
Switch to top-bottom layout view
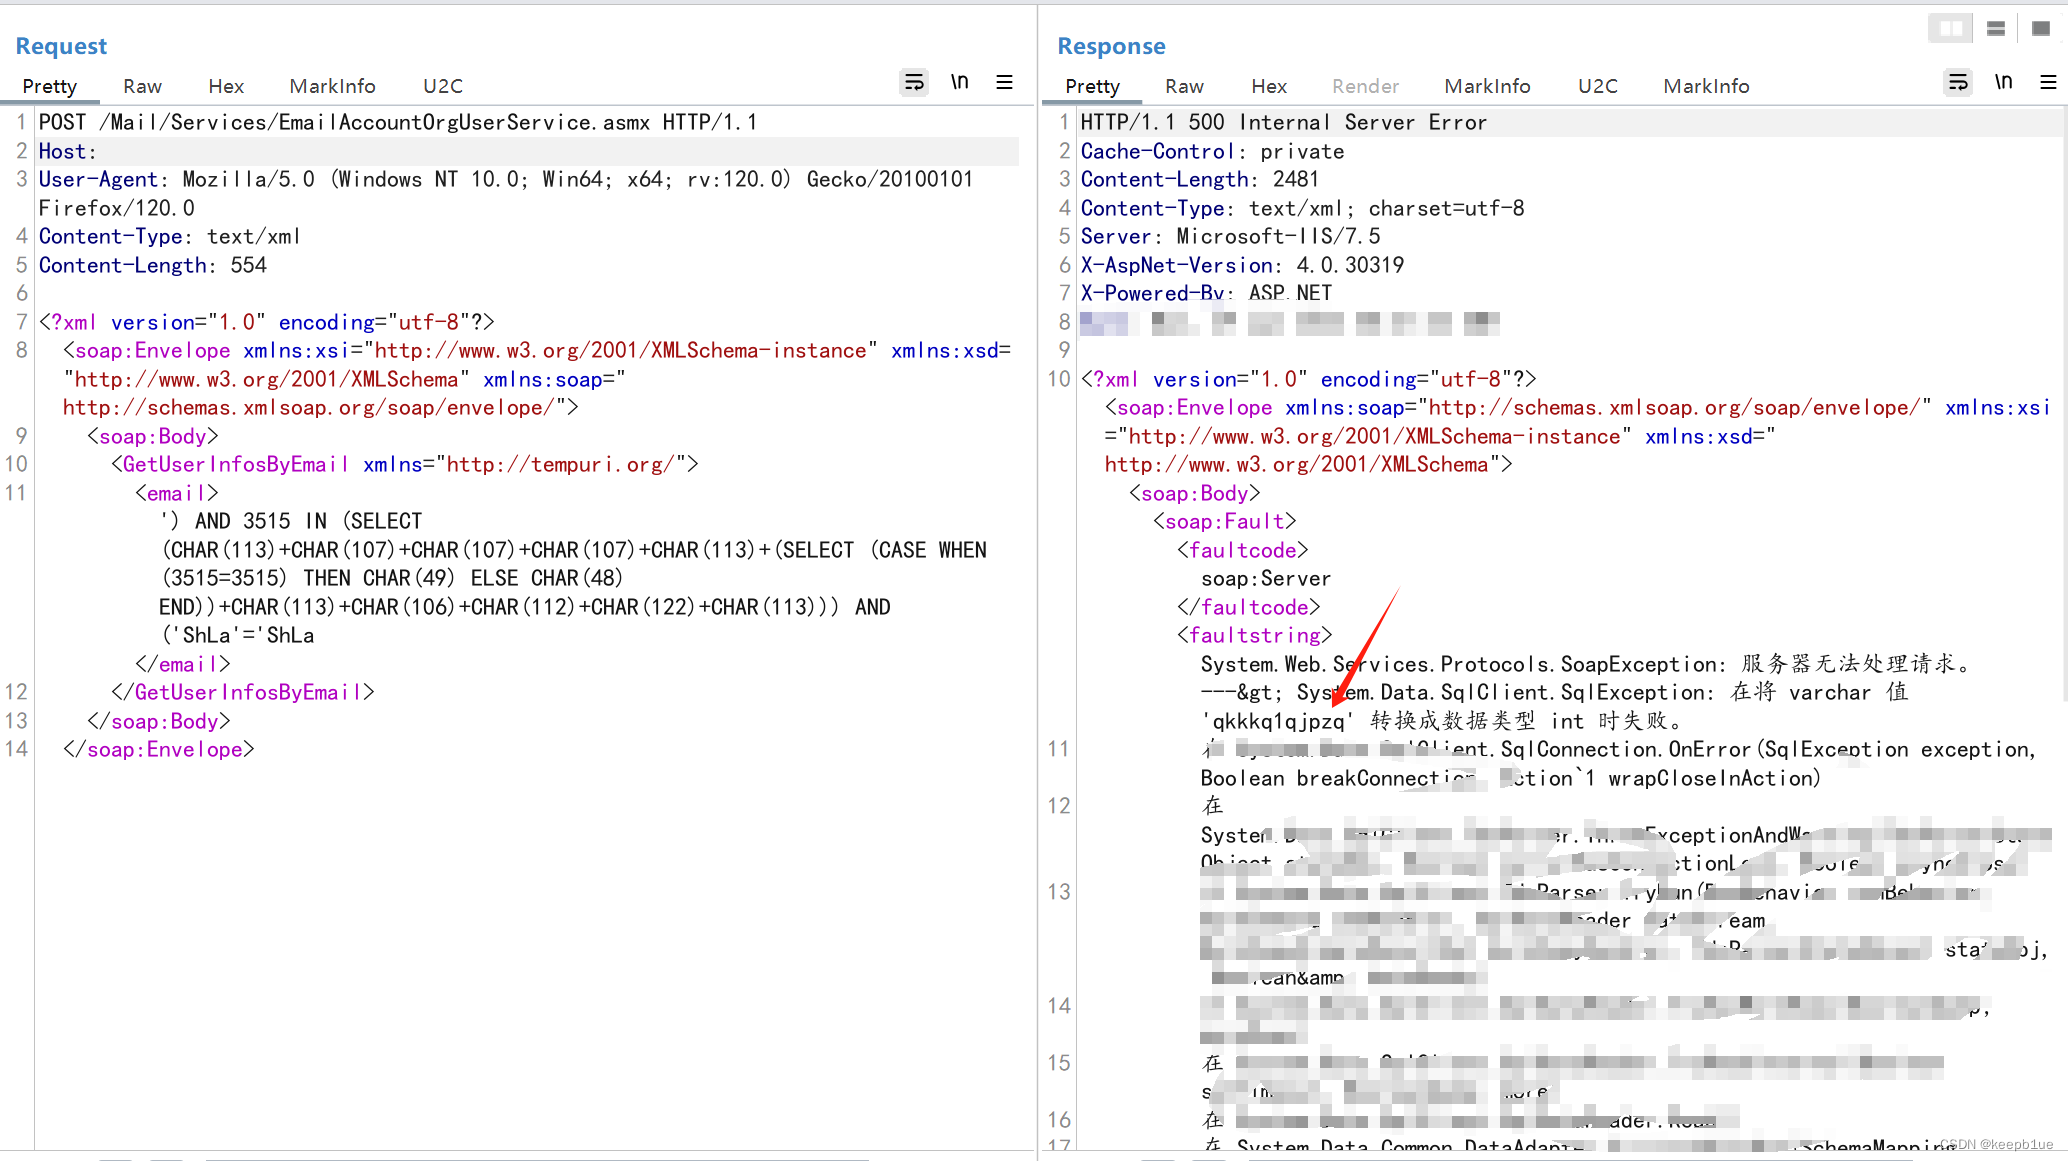[x=1996, y=28]
